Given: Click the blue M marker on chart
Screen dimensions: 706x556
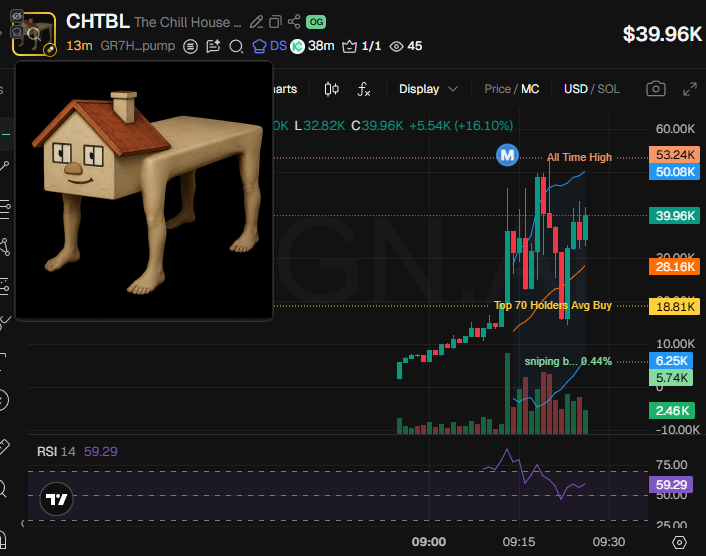Looking at the screenshot, I should [507, 155].
